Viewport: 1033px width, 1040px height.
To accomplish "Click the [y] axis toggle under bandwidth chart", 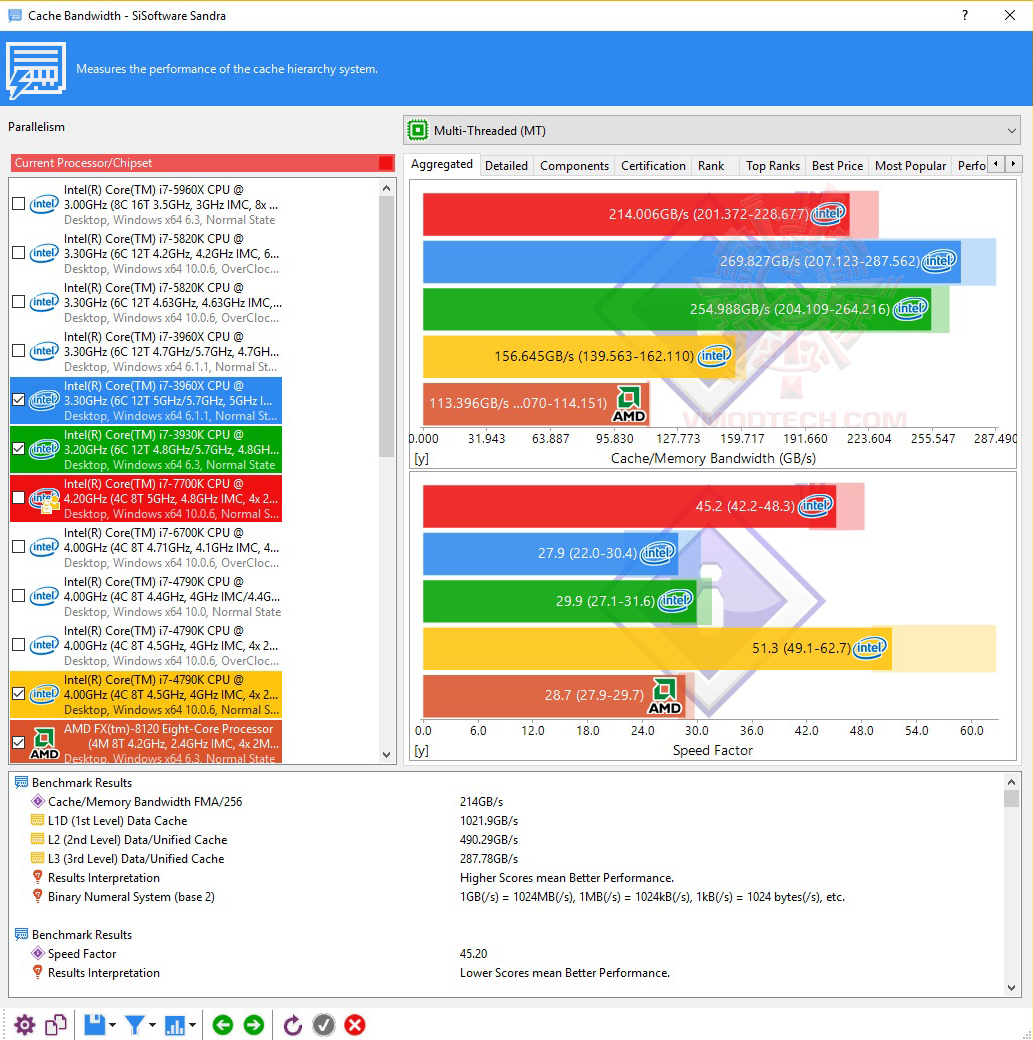I will pyautogui.click(x=421, y=458).
